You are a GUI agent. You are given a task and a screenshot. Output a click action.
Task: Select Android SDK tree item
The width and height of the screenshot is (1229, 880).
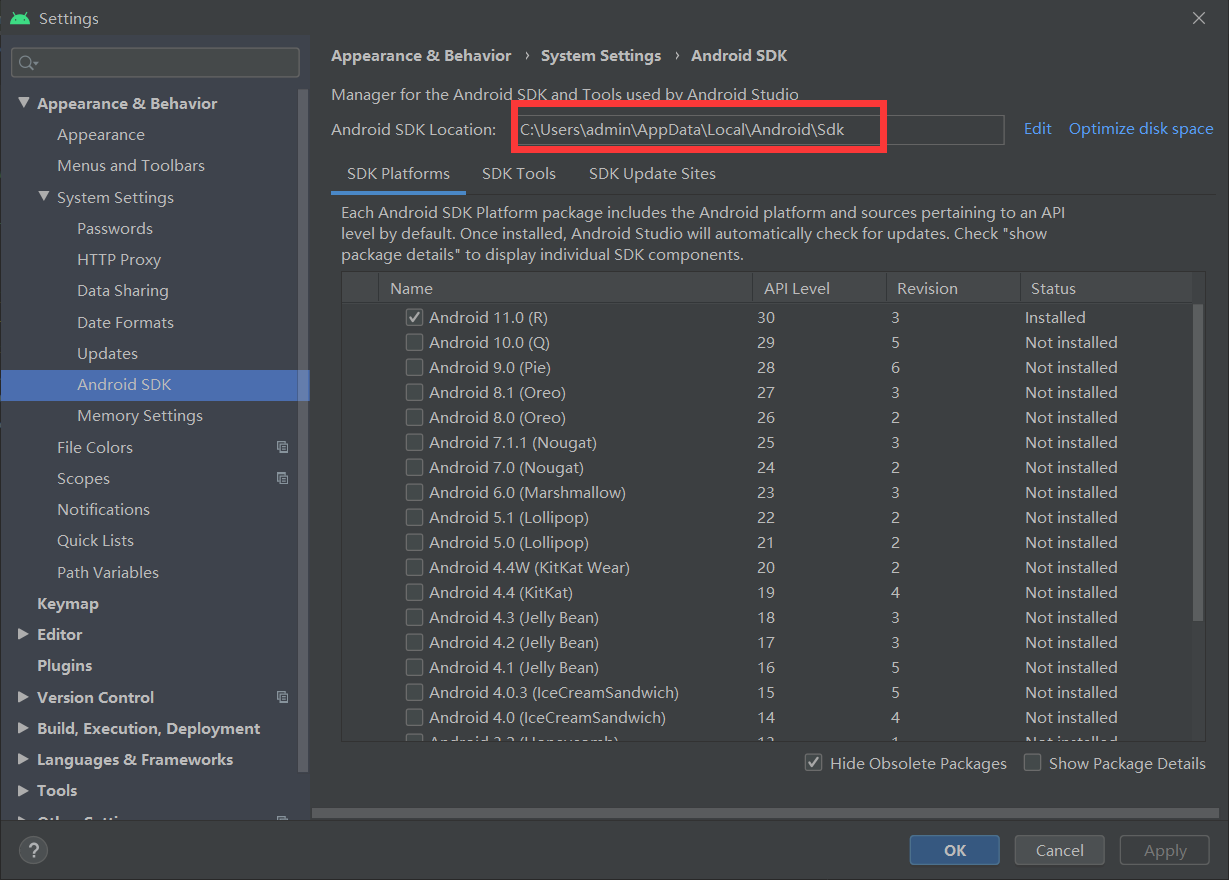click(x=155, y=385)
